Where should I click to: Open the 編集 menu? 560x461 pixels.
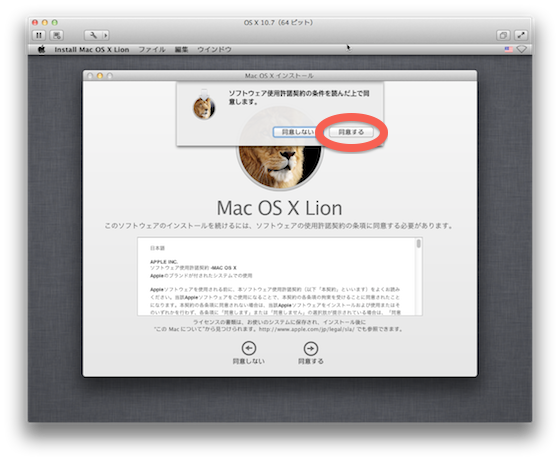(x=181, y=50)
